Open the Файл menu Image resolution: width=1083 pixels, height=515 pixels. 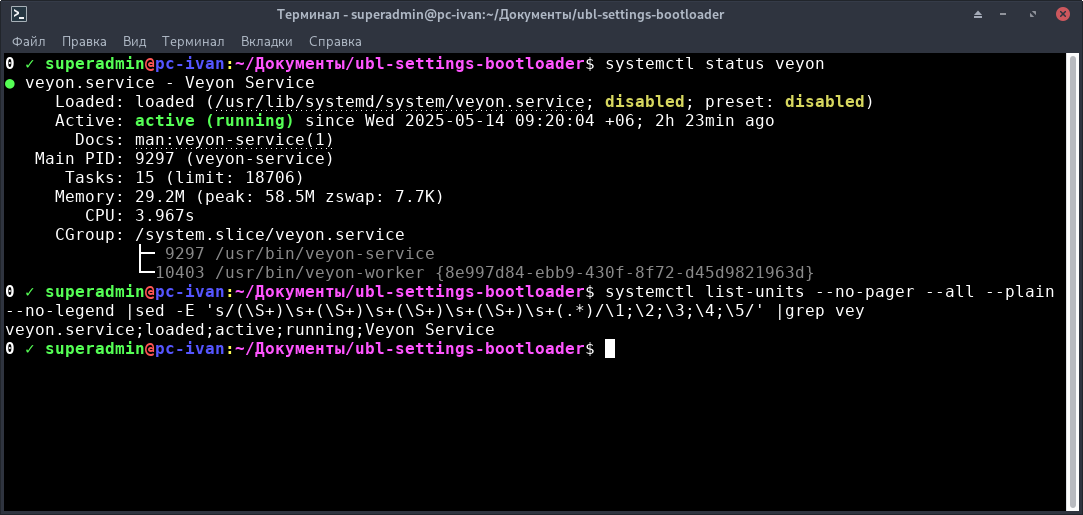pos(29,41)
